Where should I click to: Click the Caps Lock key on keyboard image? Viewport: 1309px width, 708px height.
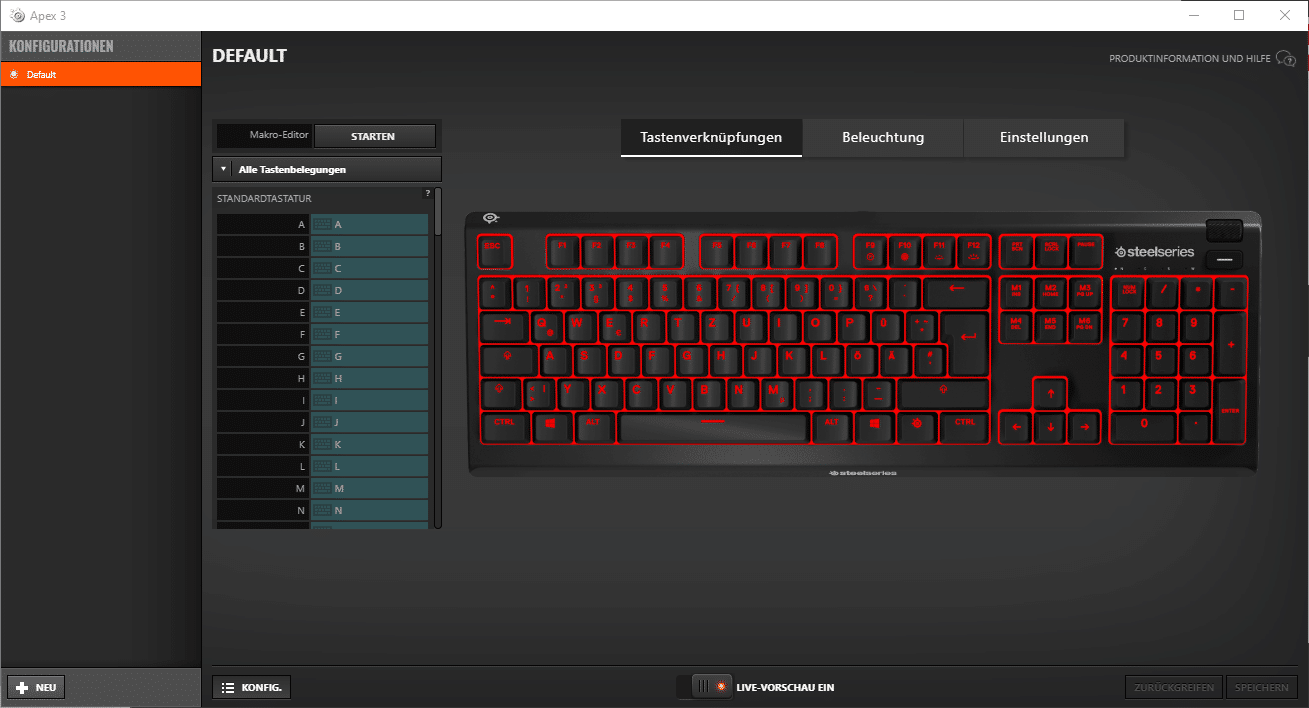[508, 359]
